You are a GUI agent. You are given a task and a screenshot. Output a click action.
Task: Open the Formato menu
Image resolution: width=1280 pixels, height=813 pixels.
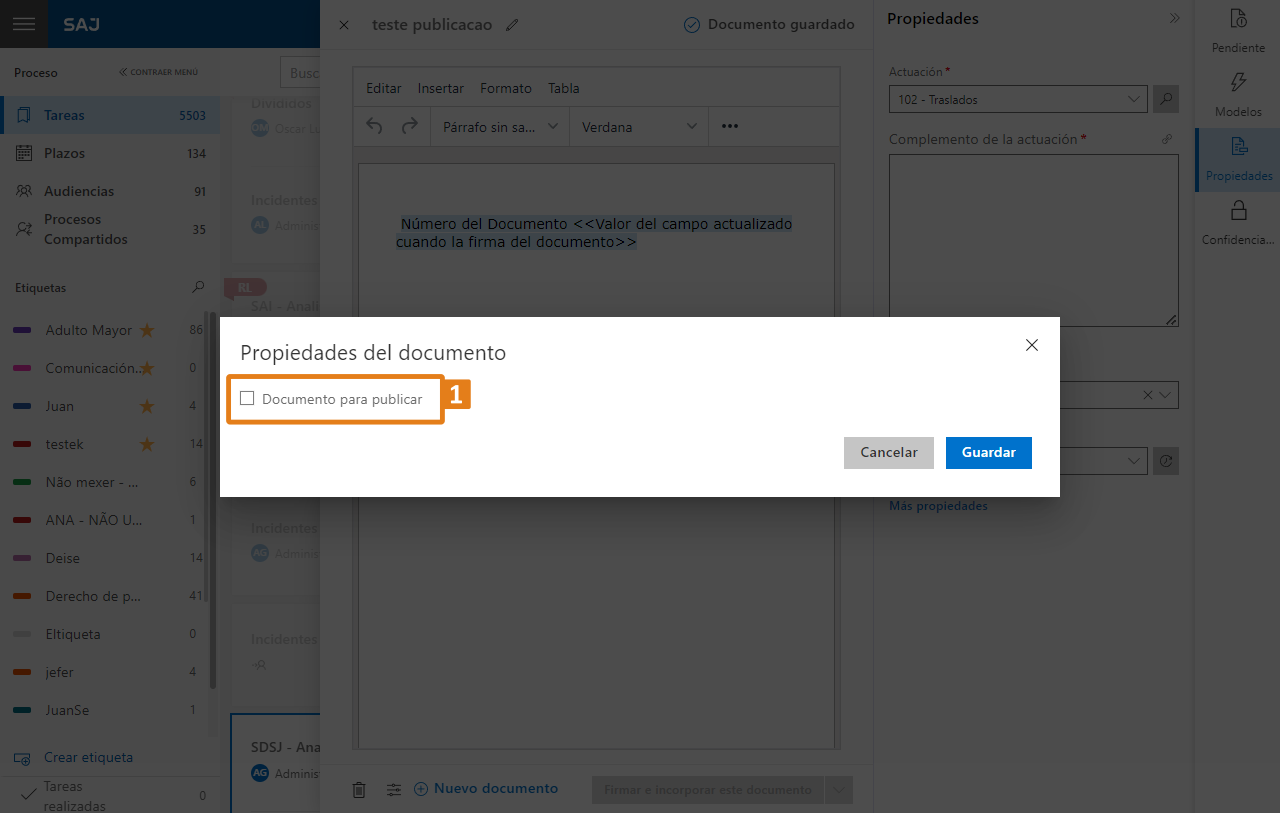coord(506,88)
